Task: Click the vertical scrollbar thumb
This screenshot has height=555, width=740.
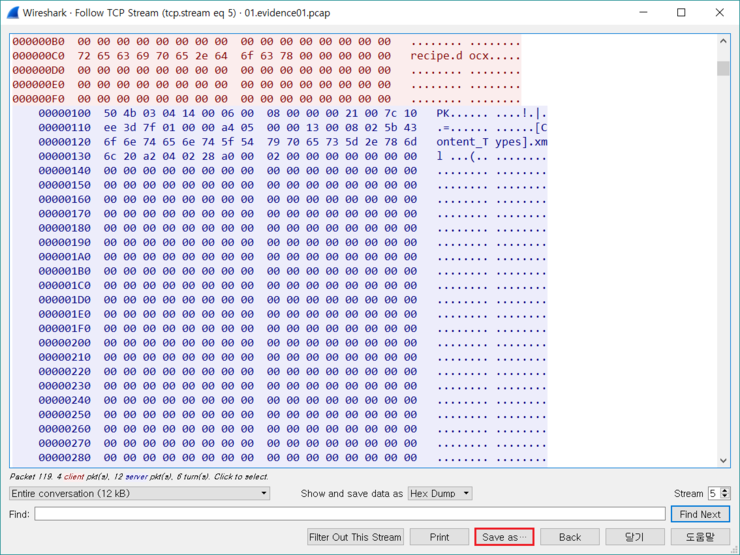Action: pos(723,68)
